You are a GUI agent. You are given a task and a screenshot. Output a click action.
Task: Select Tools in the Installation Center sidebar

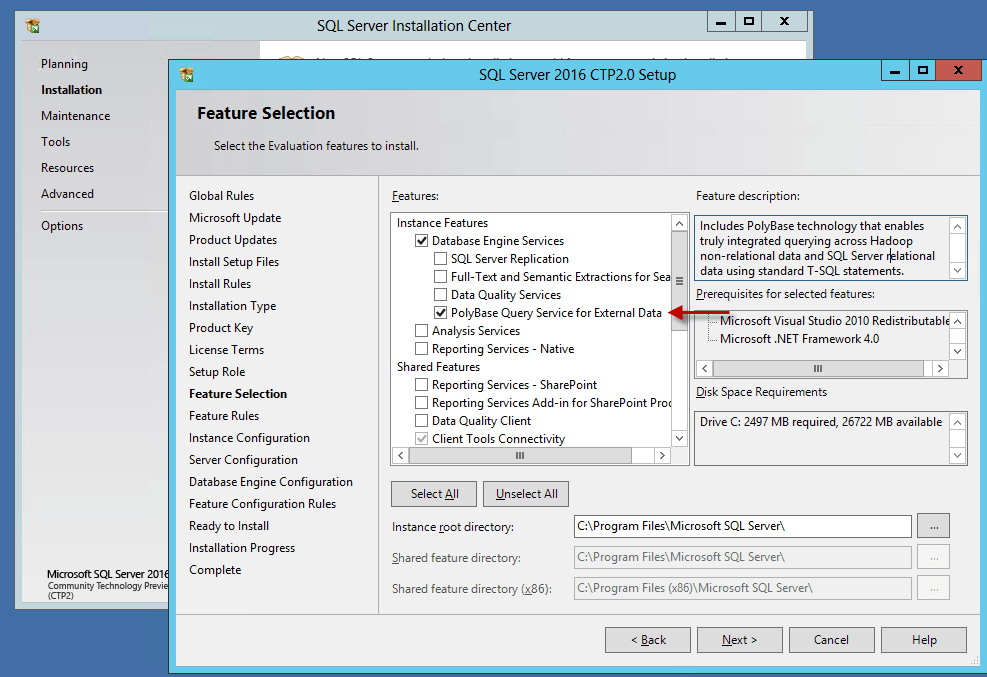click(56, 142)
